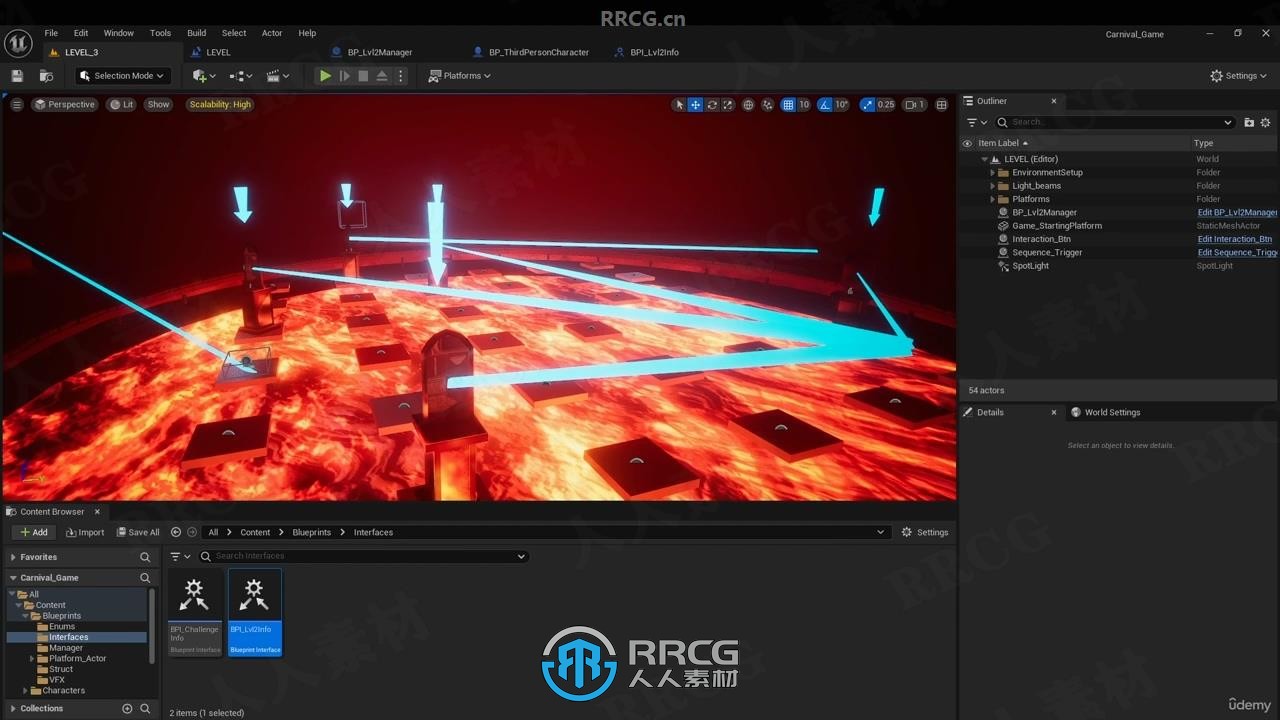Start Play in Editor with green play button
The width and height of the screenshot is (1280, 720).
(325, 76)
